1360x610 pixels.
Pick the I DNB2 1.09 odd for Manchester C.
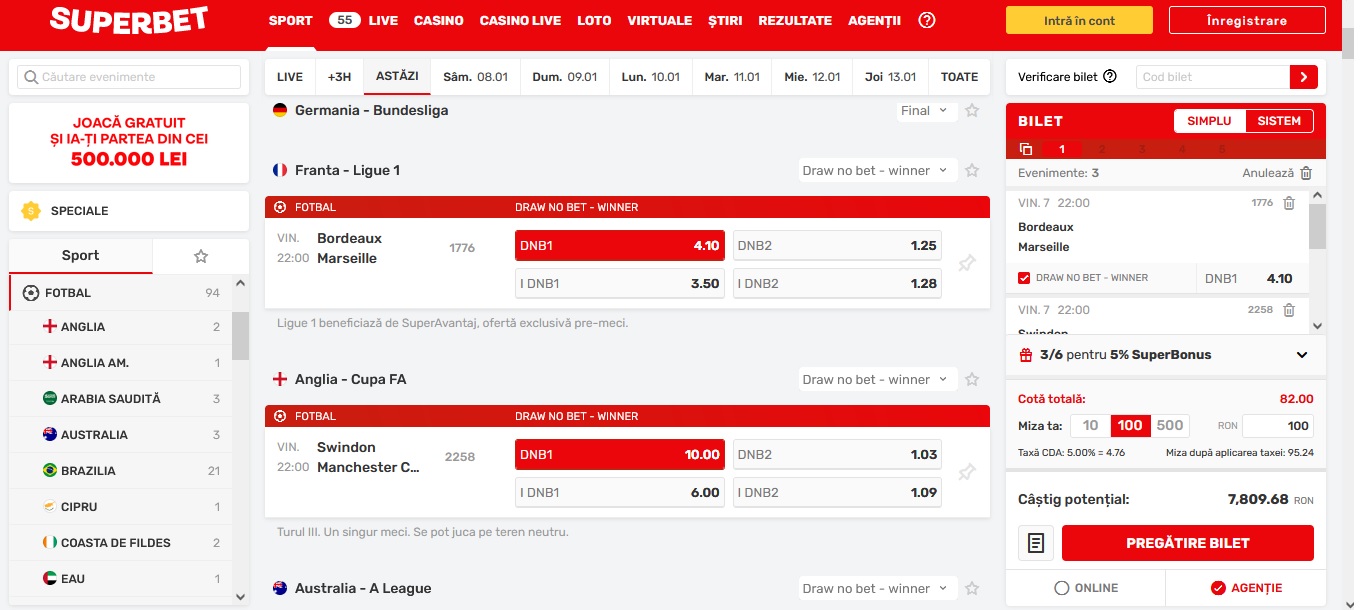(837, 493)
